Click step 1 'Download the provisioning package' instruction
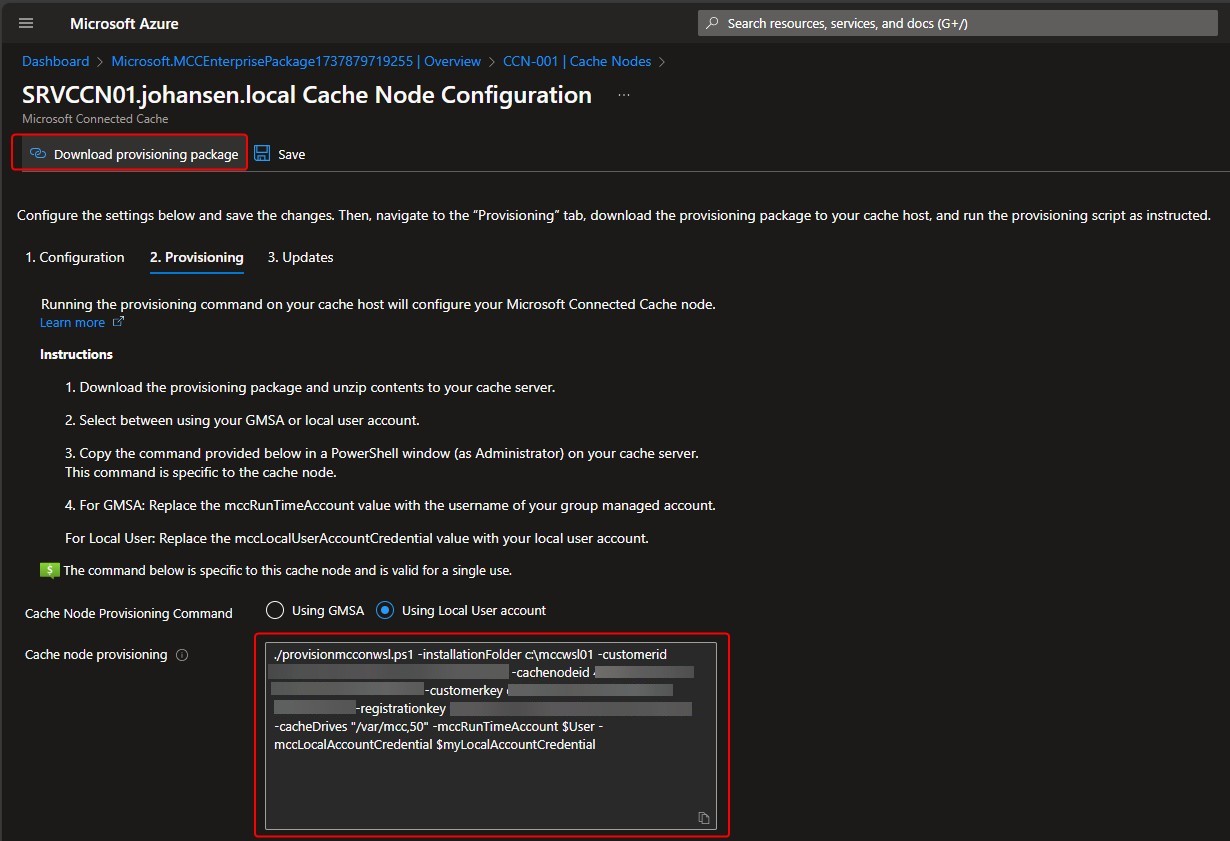This screenshot has height=841, width=1230. [312, 387]
